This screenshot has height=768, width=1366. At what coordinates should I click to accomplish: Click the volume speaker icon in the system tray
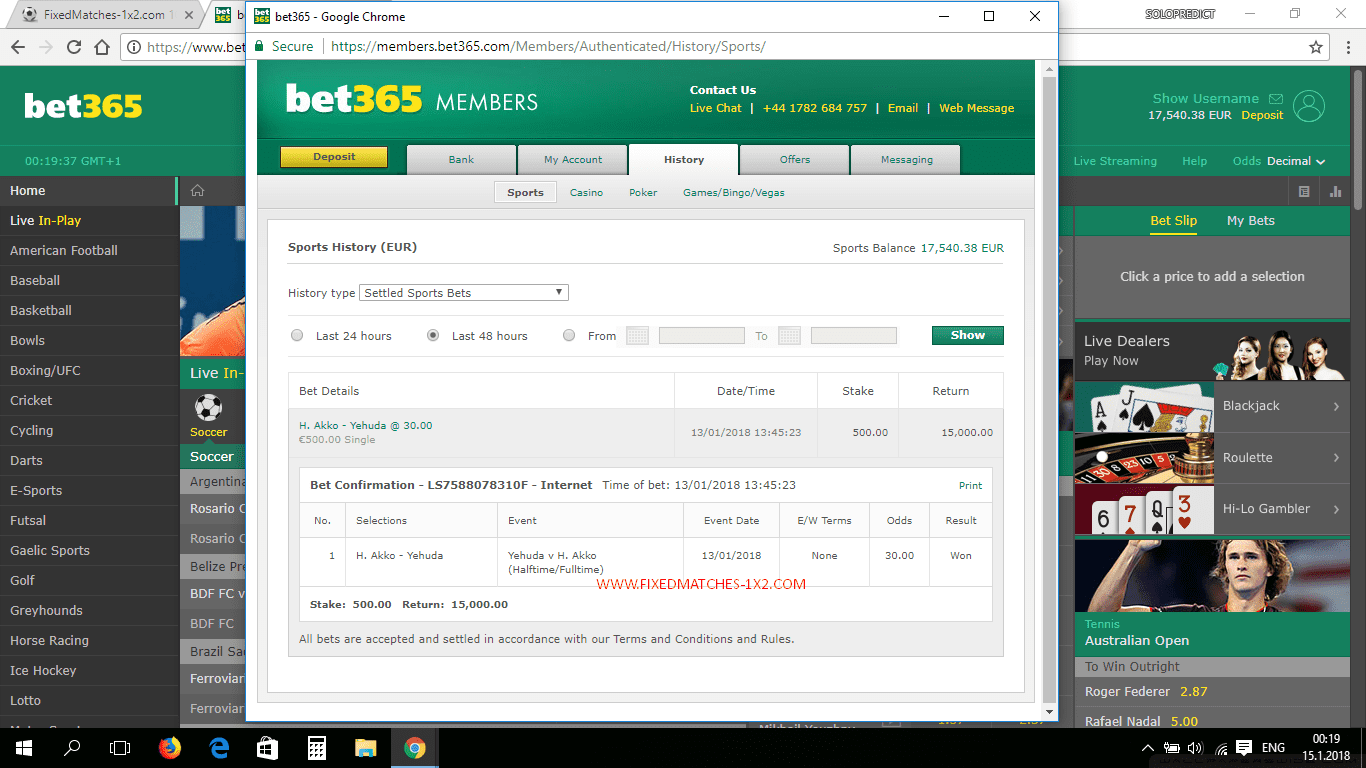pos(1195,748)
